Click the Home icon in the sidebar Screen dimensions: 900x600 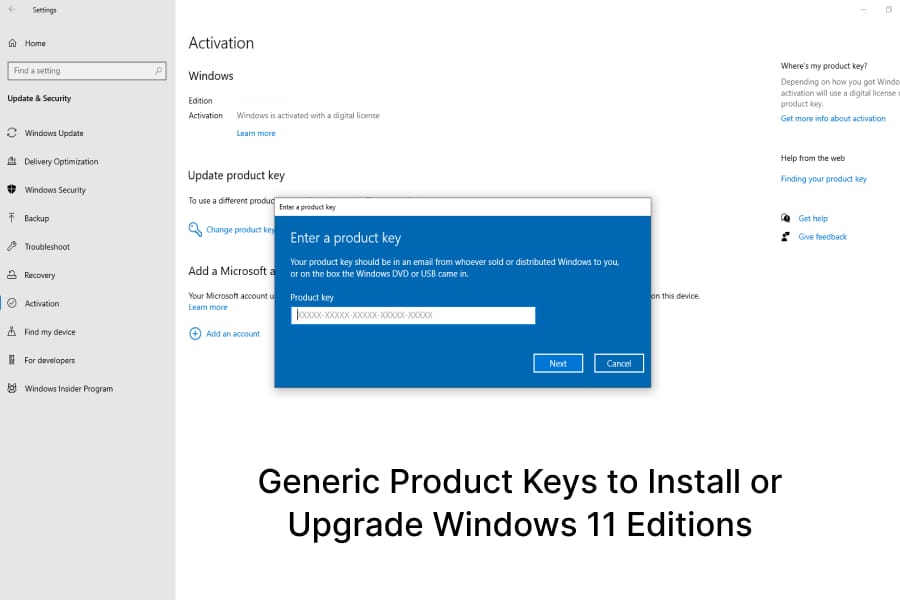tap(12, 43)
